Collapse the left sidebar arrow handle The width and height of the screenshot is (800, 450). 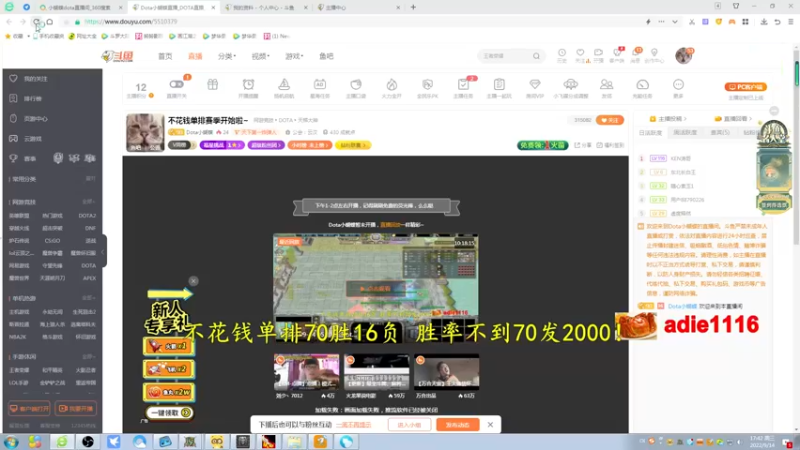tap(103, 252)
